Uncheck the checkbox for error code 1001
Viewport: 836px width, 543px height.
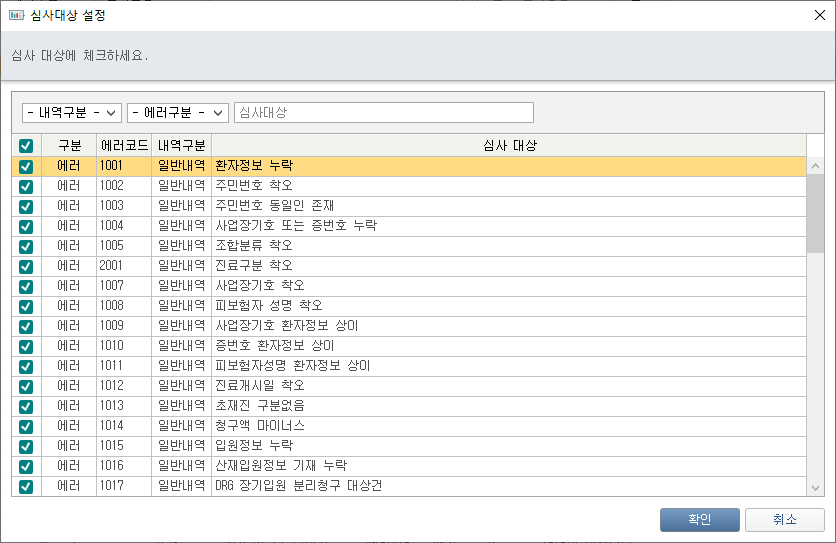(x=26, y=166)
